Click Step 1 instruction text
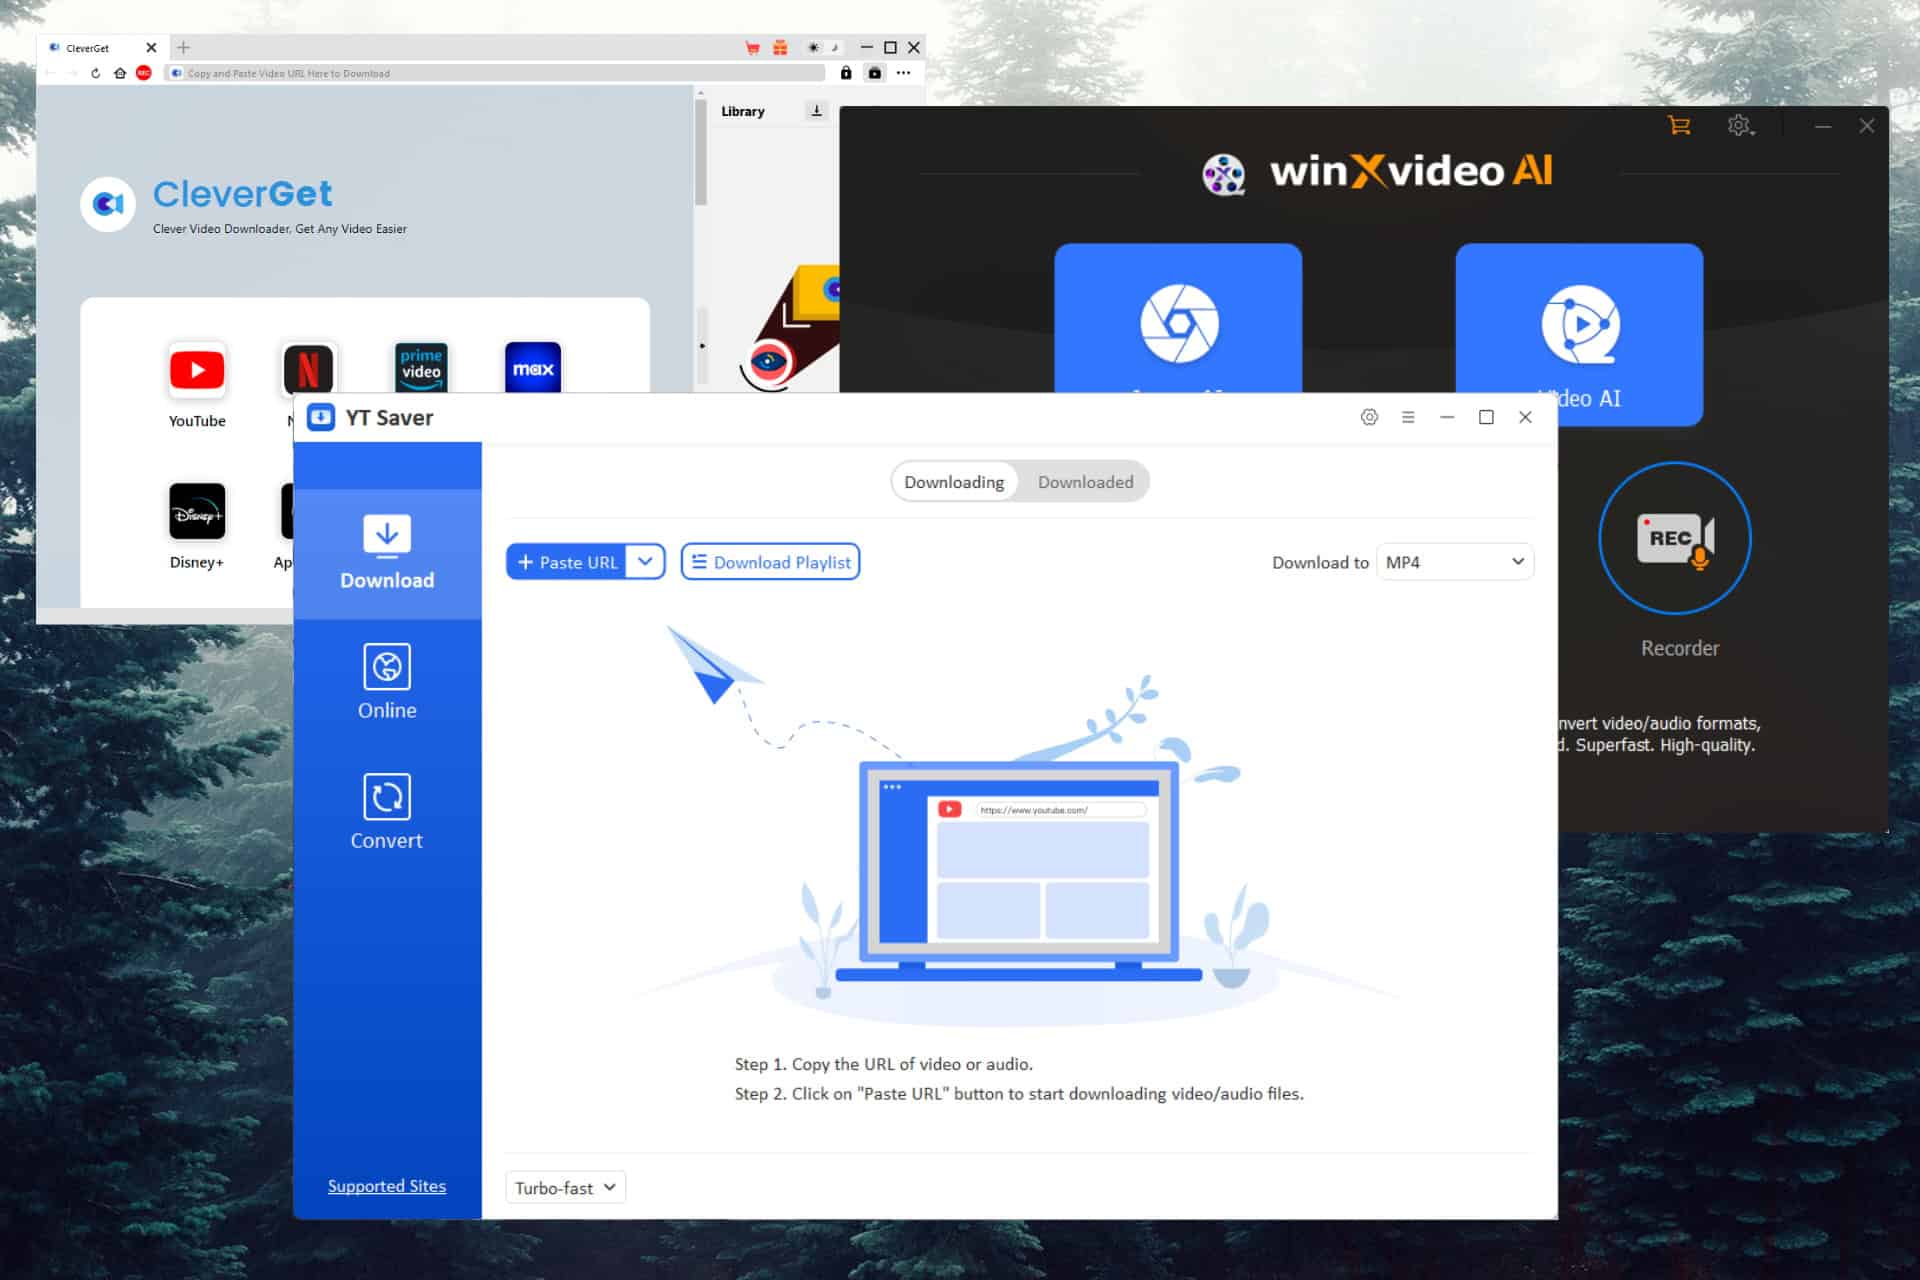Image resolution: width=1920 pixels, height=1280 pixels. point(884,1064)
